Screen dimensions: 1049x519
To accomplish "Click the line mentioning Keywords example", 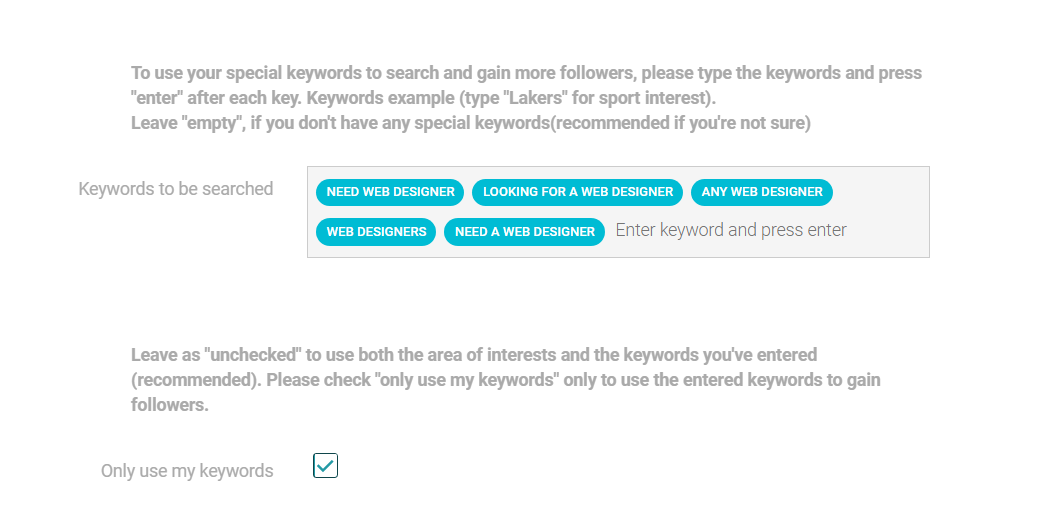I will (x=423, y=98).
